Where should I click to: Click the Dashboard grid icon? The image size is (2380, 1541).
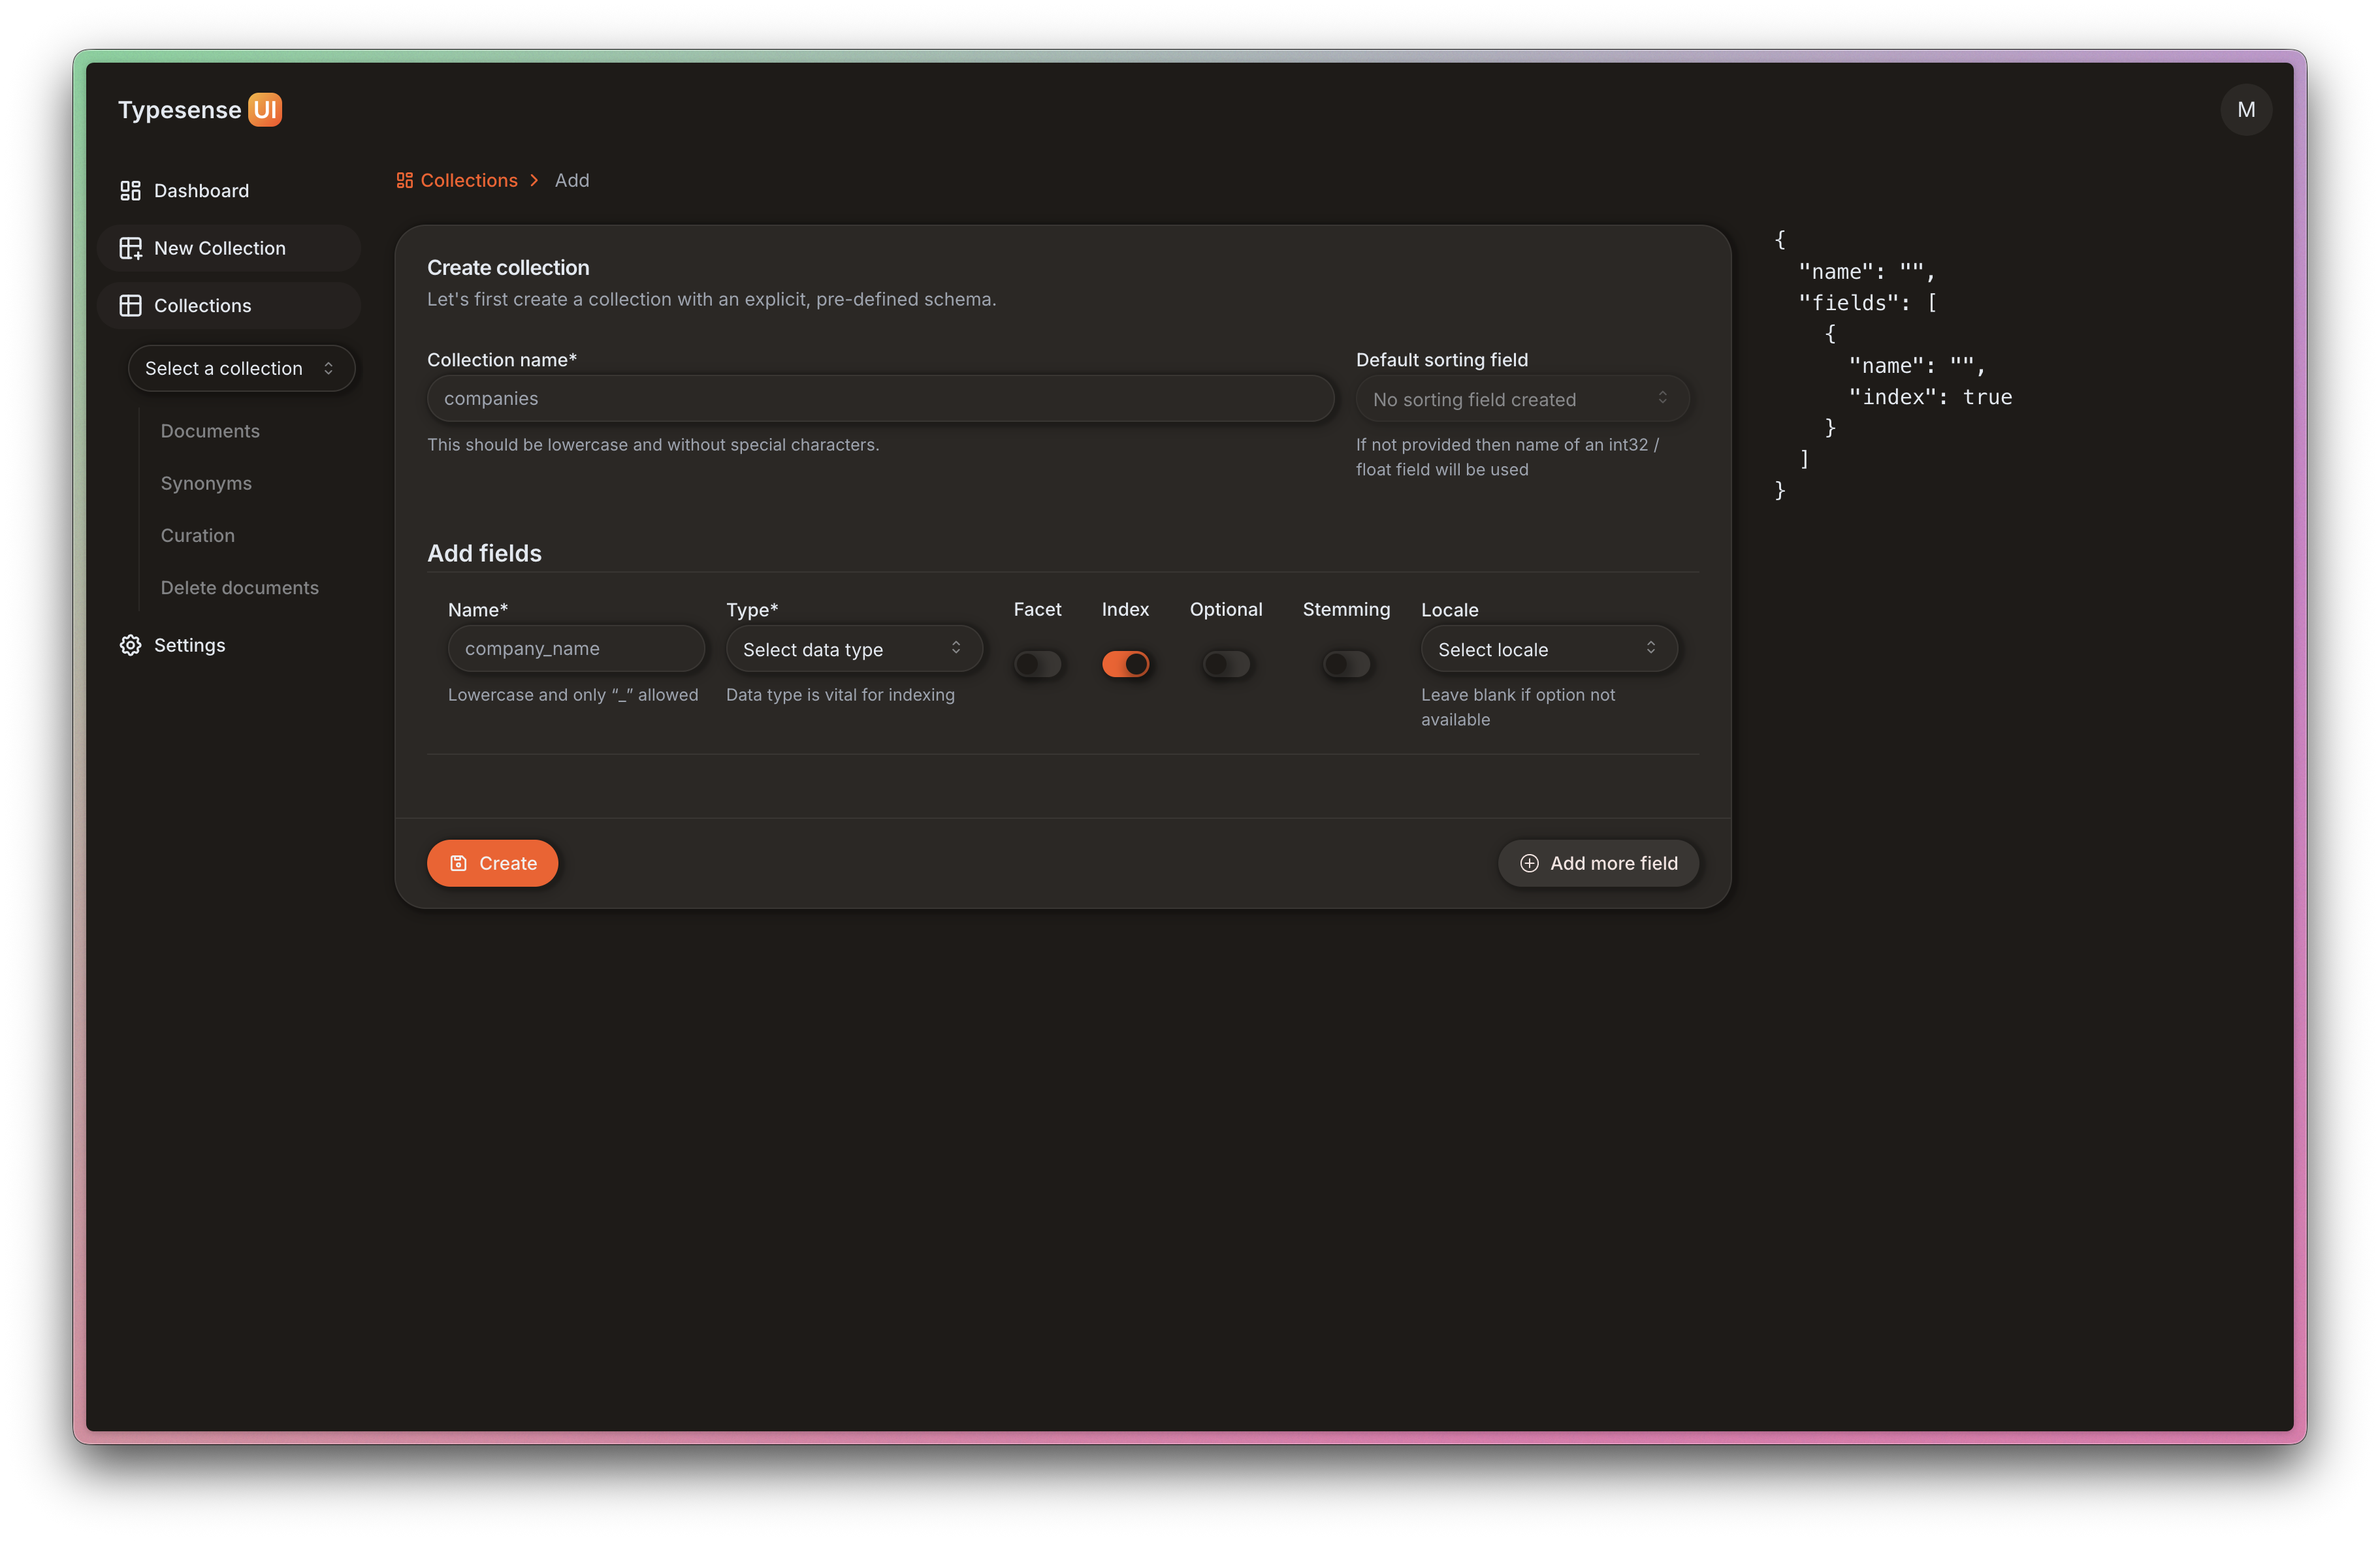[130, 190]
